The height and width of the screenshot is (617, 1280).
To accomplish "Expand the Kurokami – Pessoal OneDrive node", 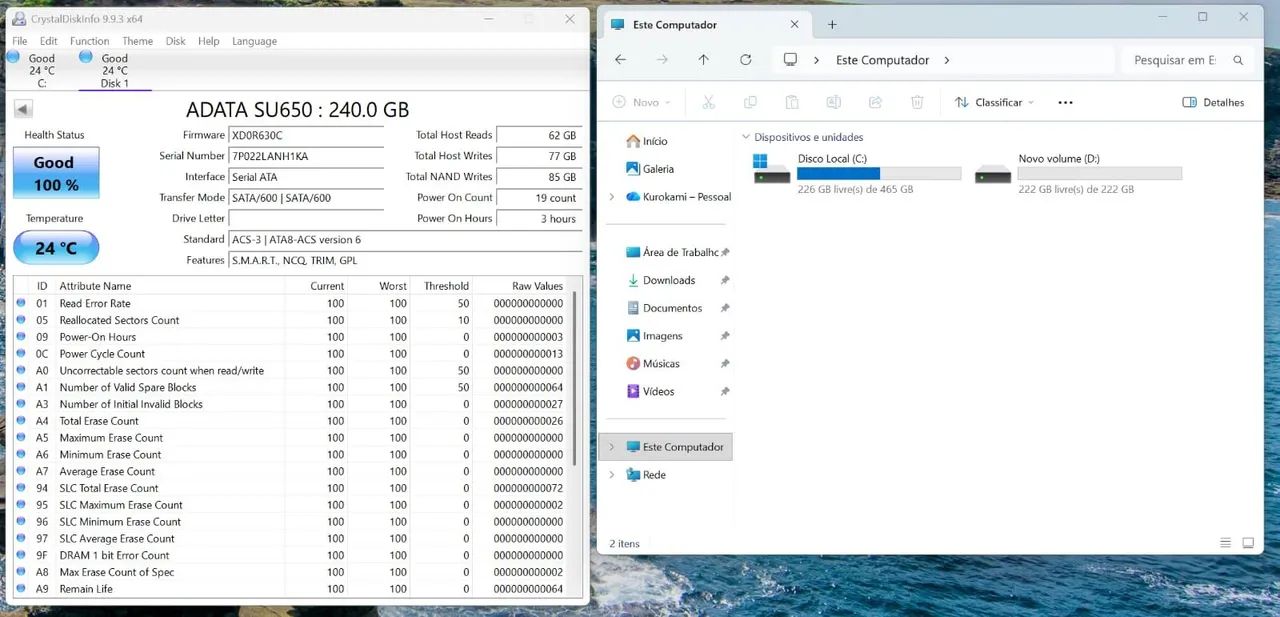I will [612, 197].
